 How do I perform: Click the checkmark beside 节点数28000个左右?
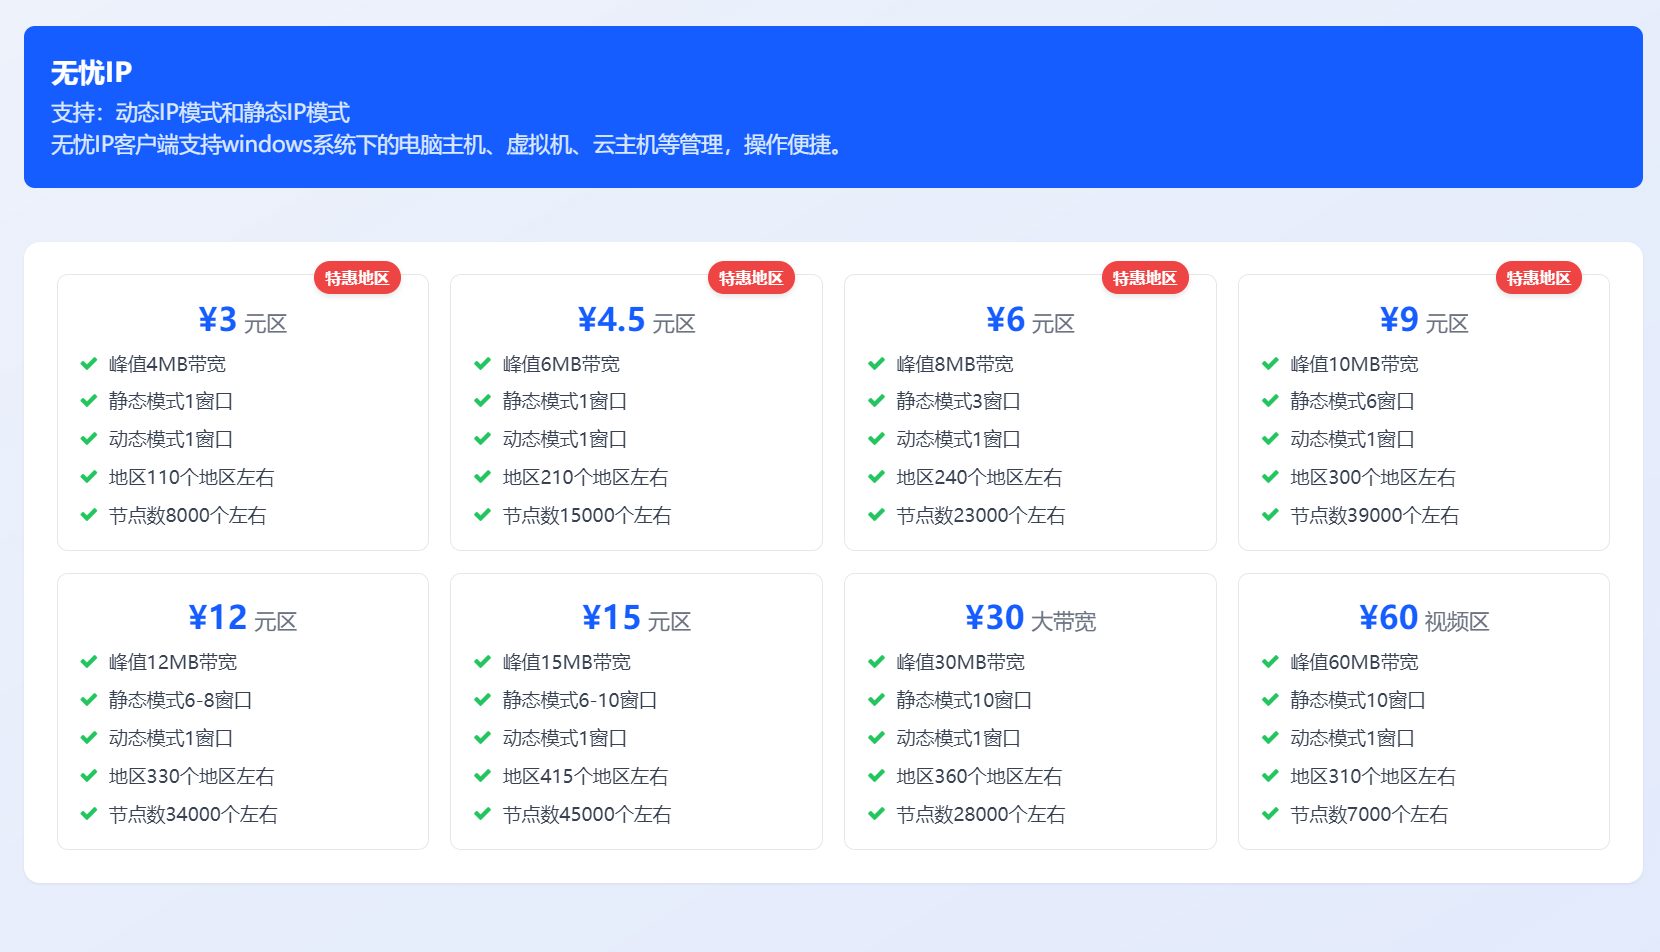click(876, 814)
